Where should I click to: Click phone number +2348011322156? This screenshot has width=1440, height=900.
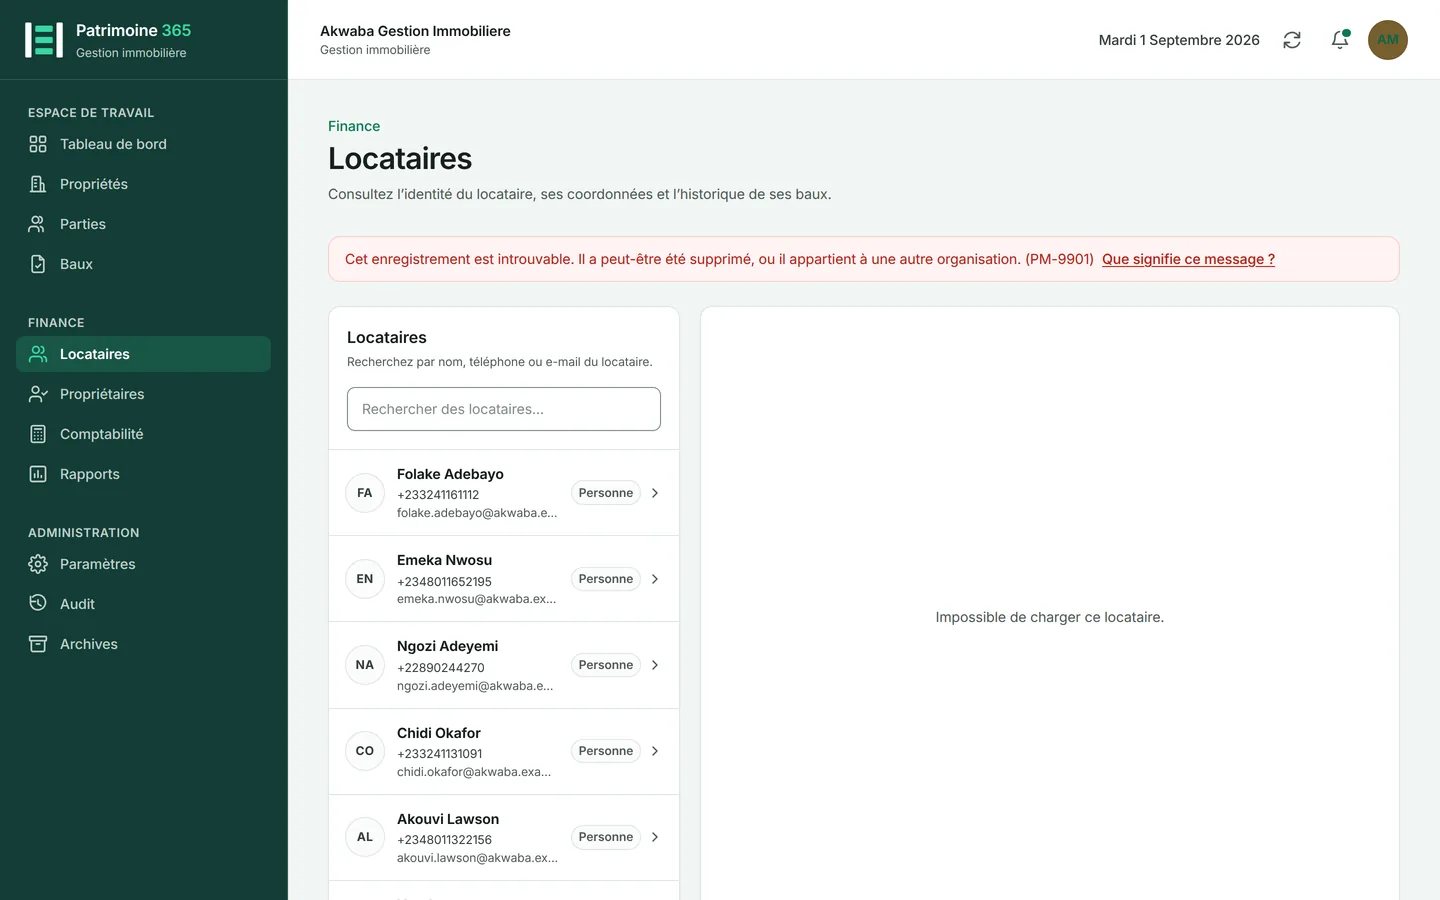point(444,840)
